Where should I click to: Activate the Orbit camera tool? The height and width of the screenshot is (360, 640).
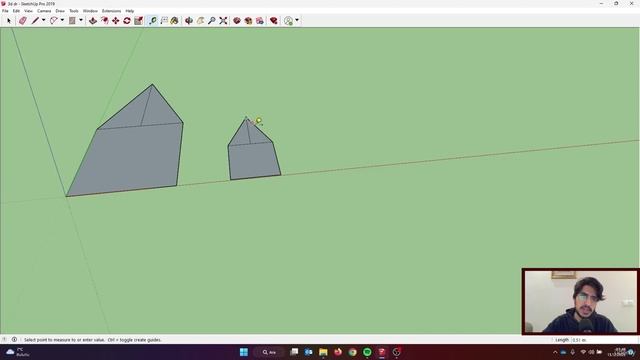pyautogui.click(x=189, y=20)
